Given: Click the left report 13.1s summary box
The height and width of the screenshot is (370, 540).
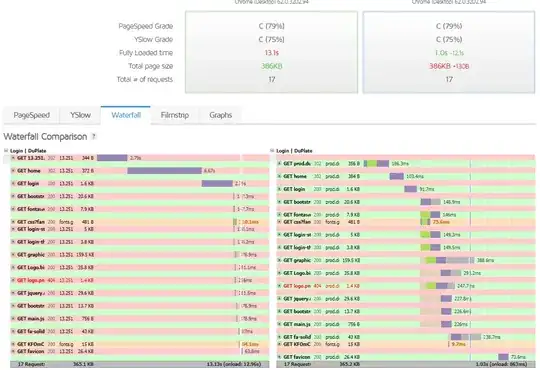Looking at the screenshot, I should 271,52.
